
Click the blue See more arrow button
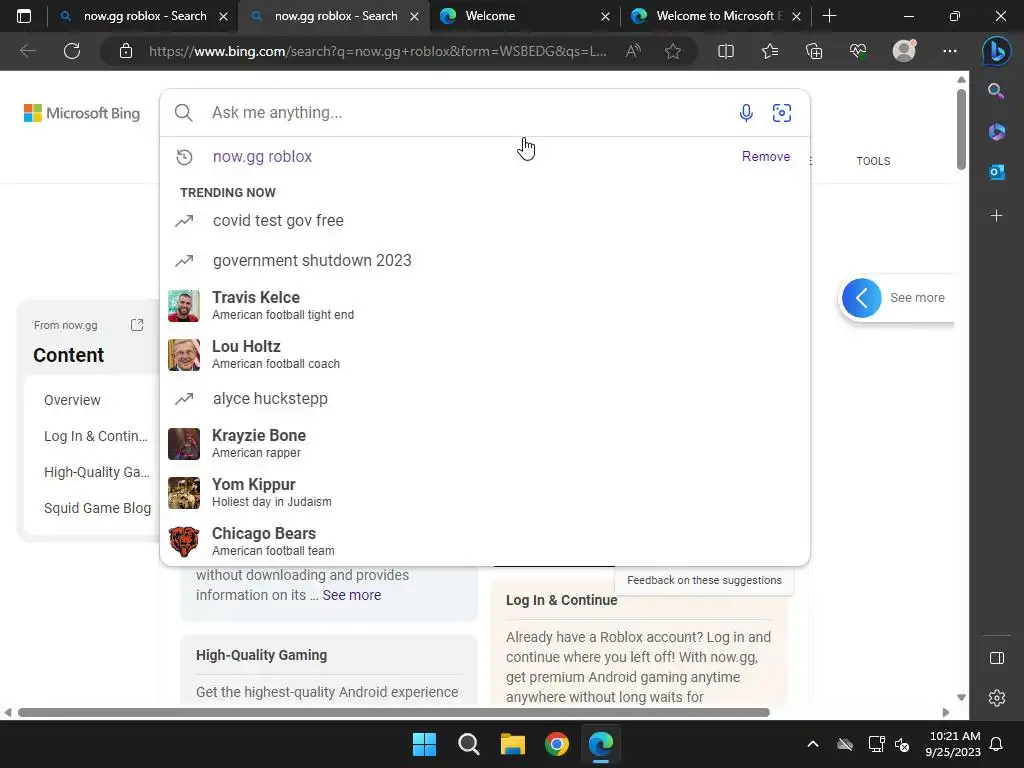click(861, 298)
